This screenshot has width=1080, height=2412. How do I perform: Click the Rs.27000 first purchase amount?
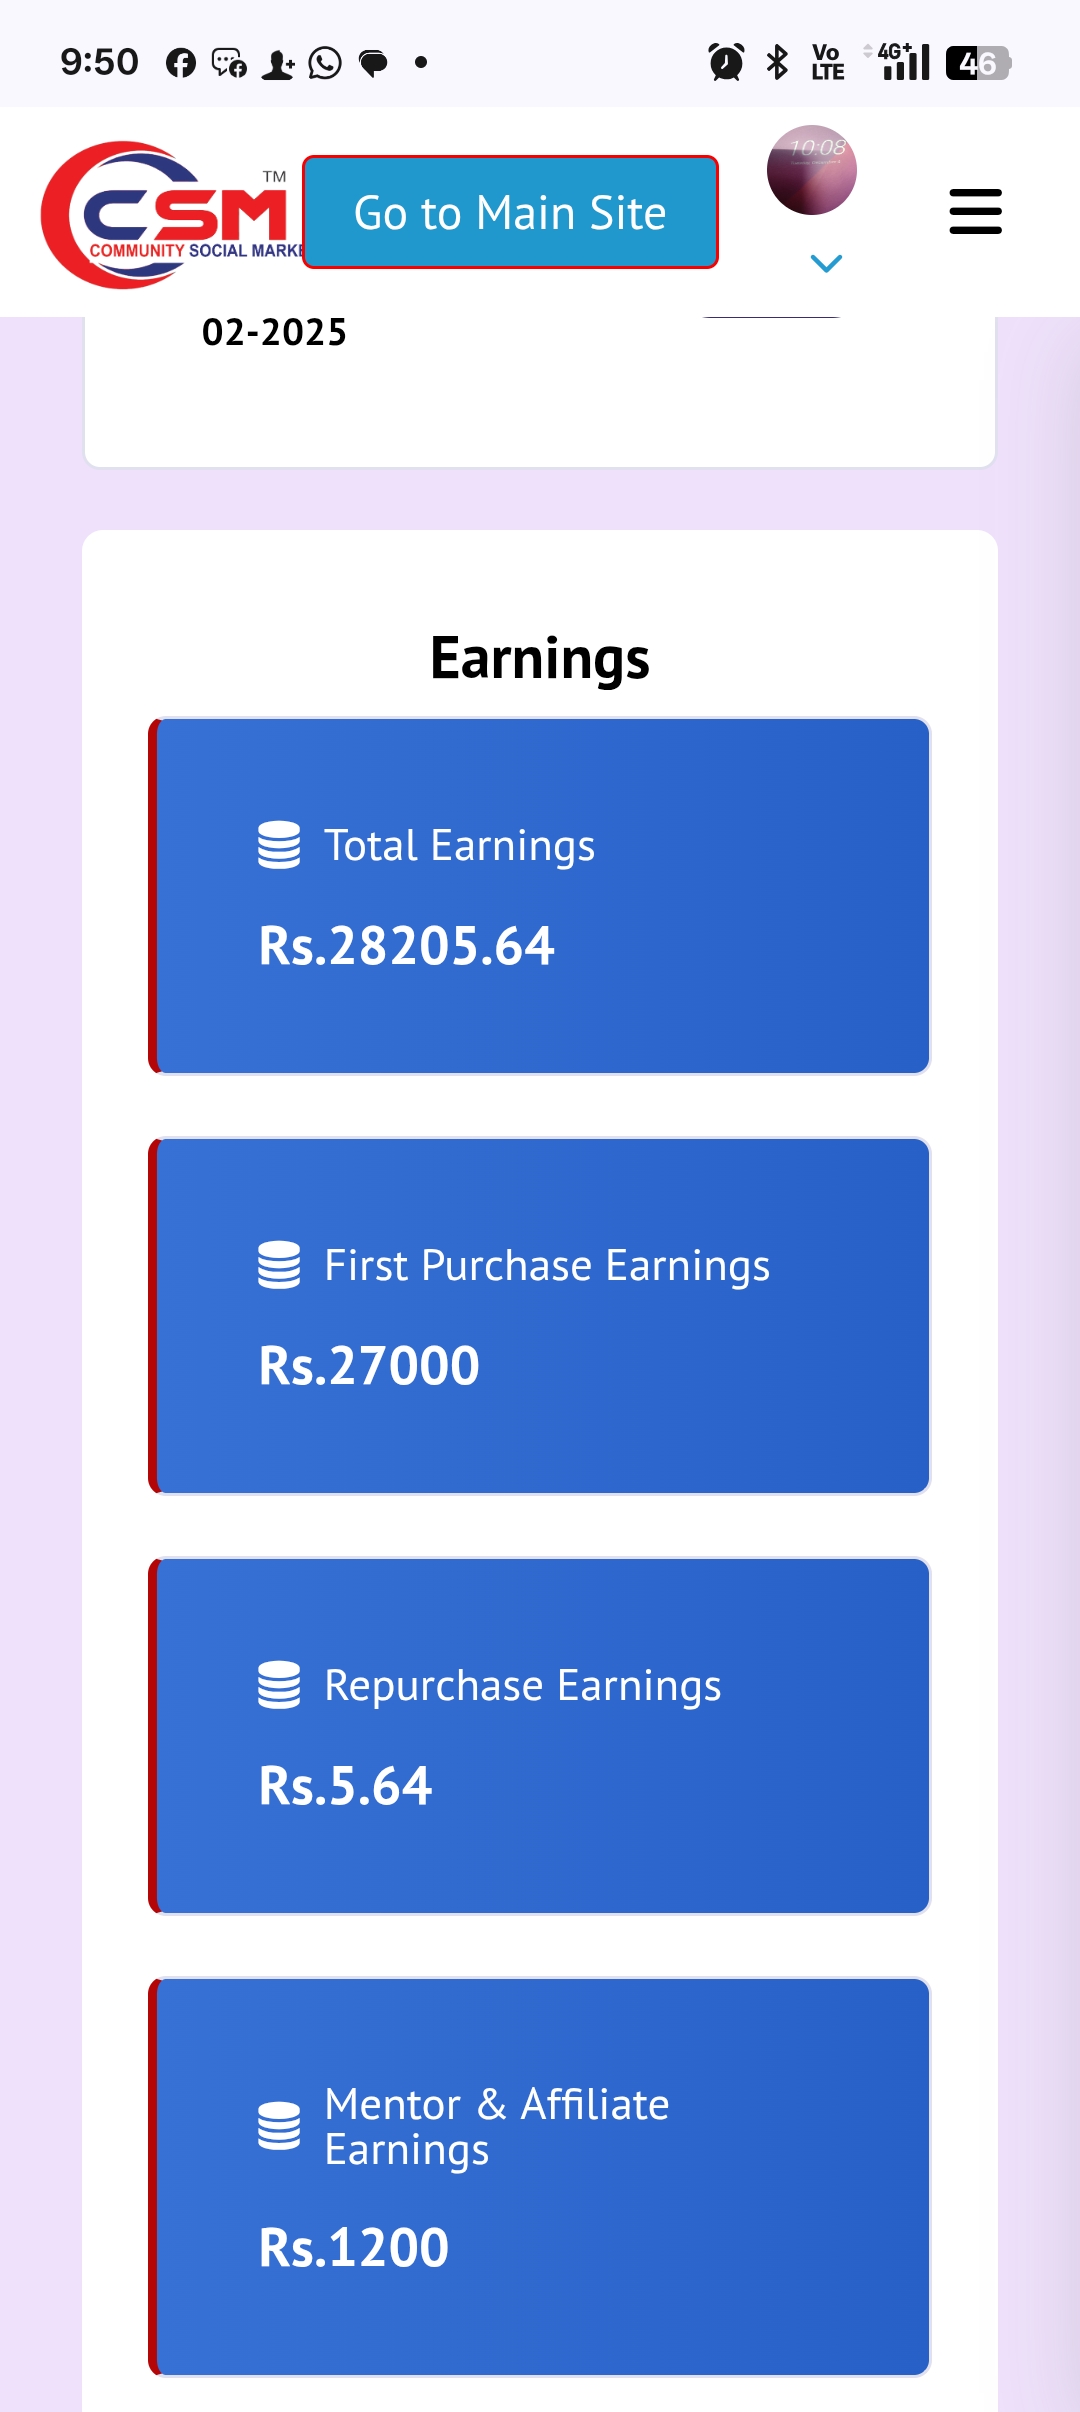coord(369,1366)
